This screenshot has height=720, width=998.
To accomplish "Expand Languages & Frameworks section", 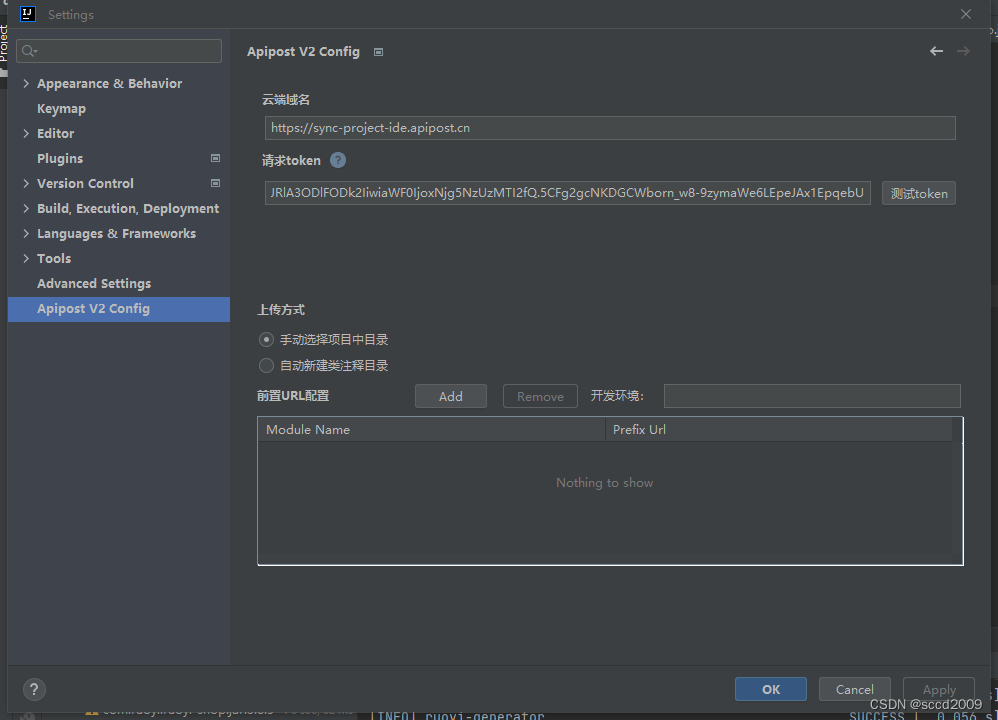I will pos(26,233).
